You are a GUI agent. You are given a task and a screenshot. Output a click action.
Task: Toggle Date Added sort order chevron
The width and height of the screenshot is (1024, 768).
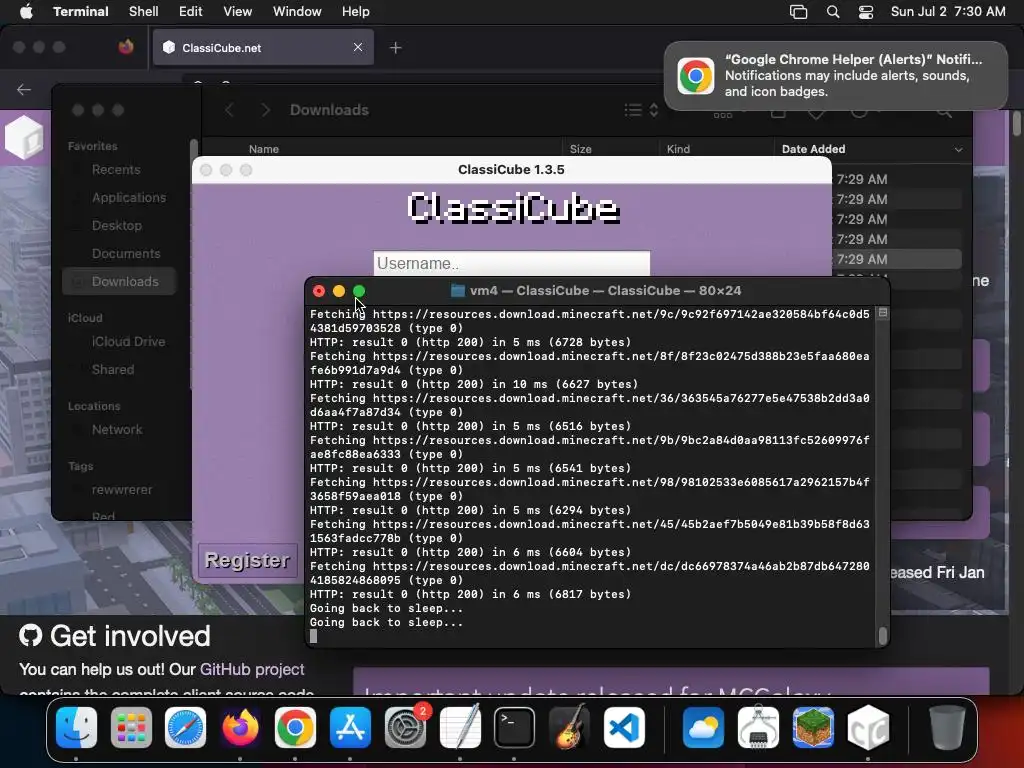pos(958,150)
